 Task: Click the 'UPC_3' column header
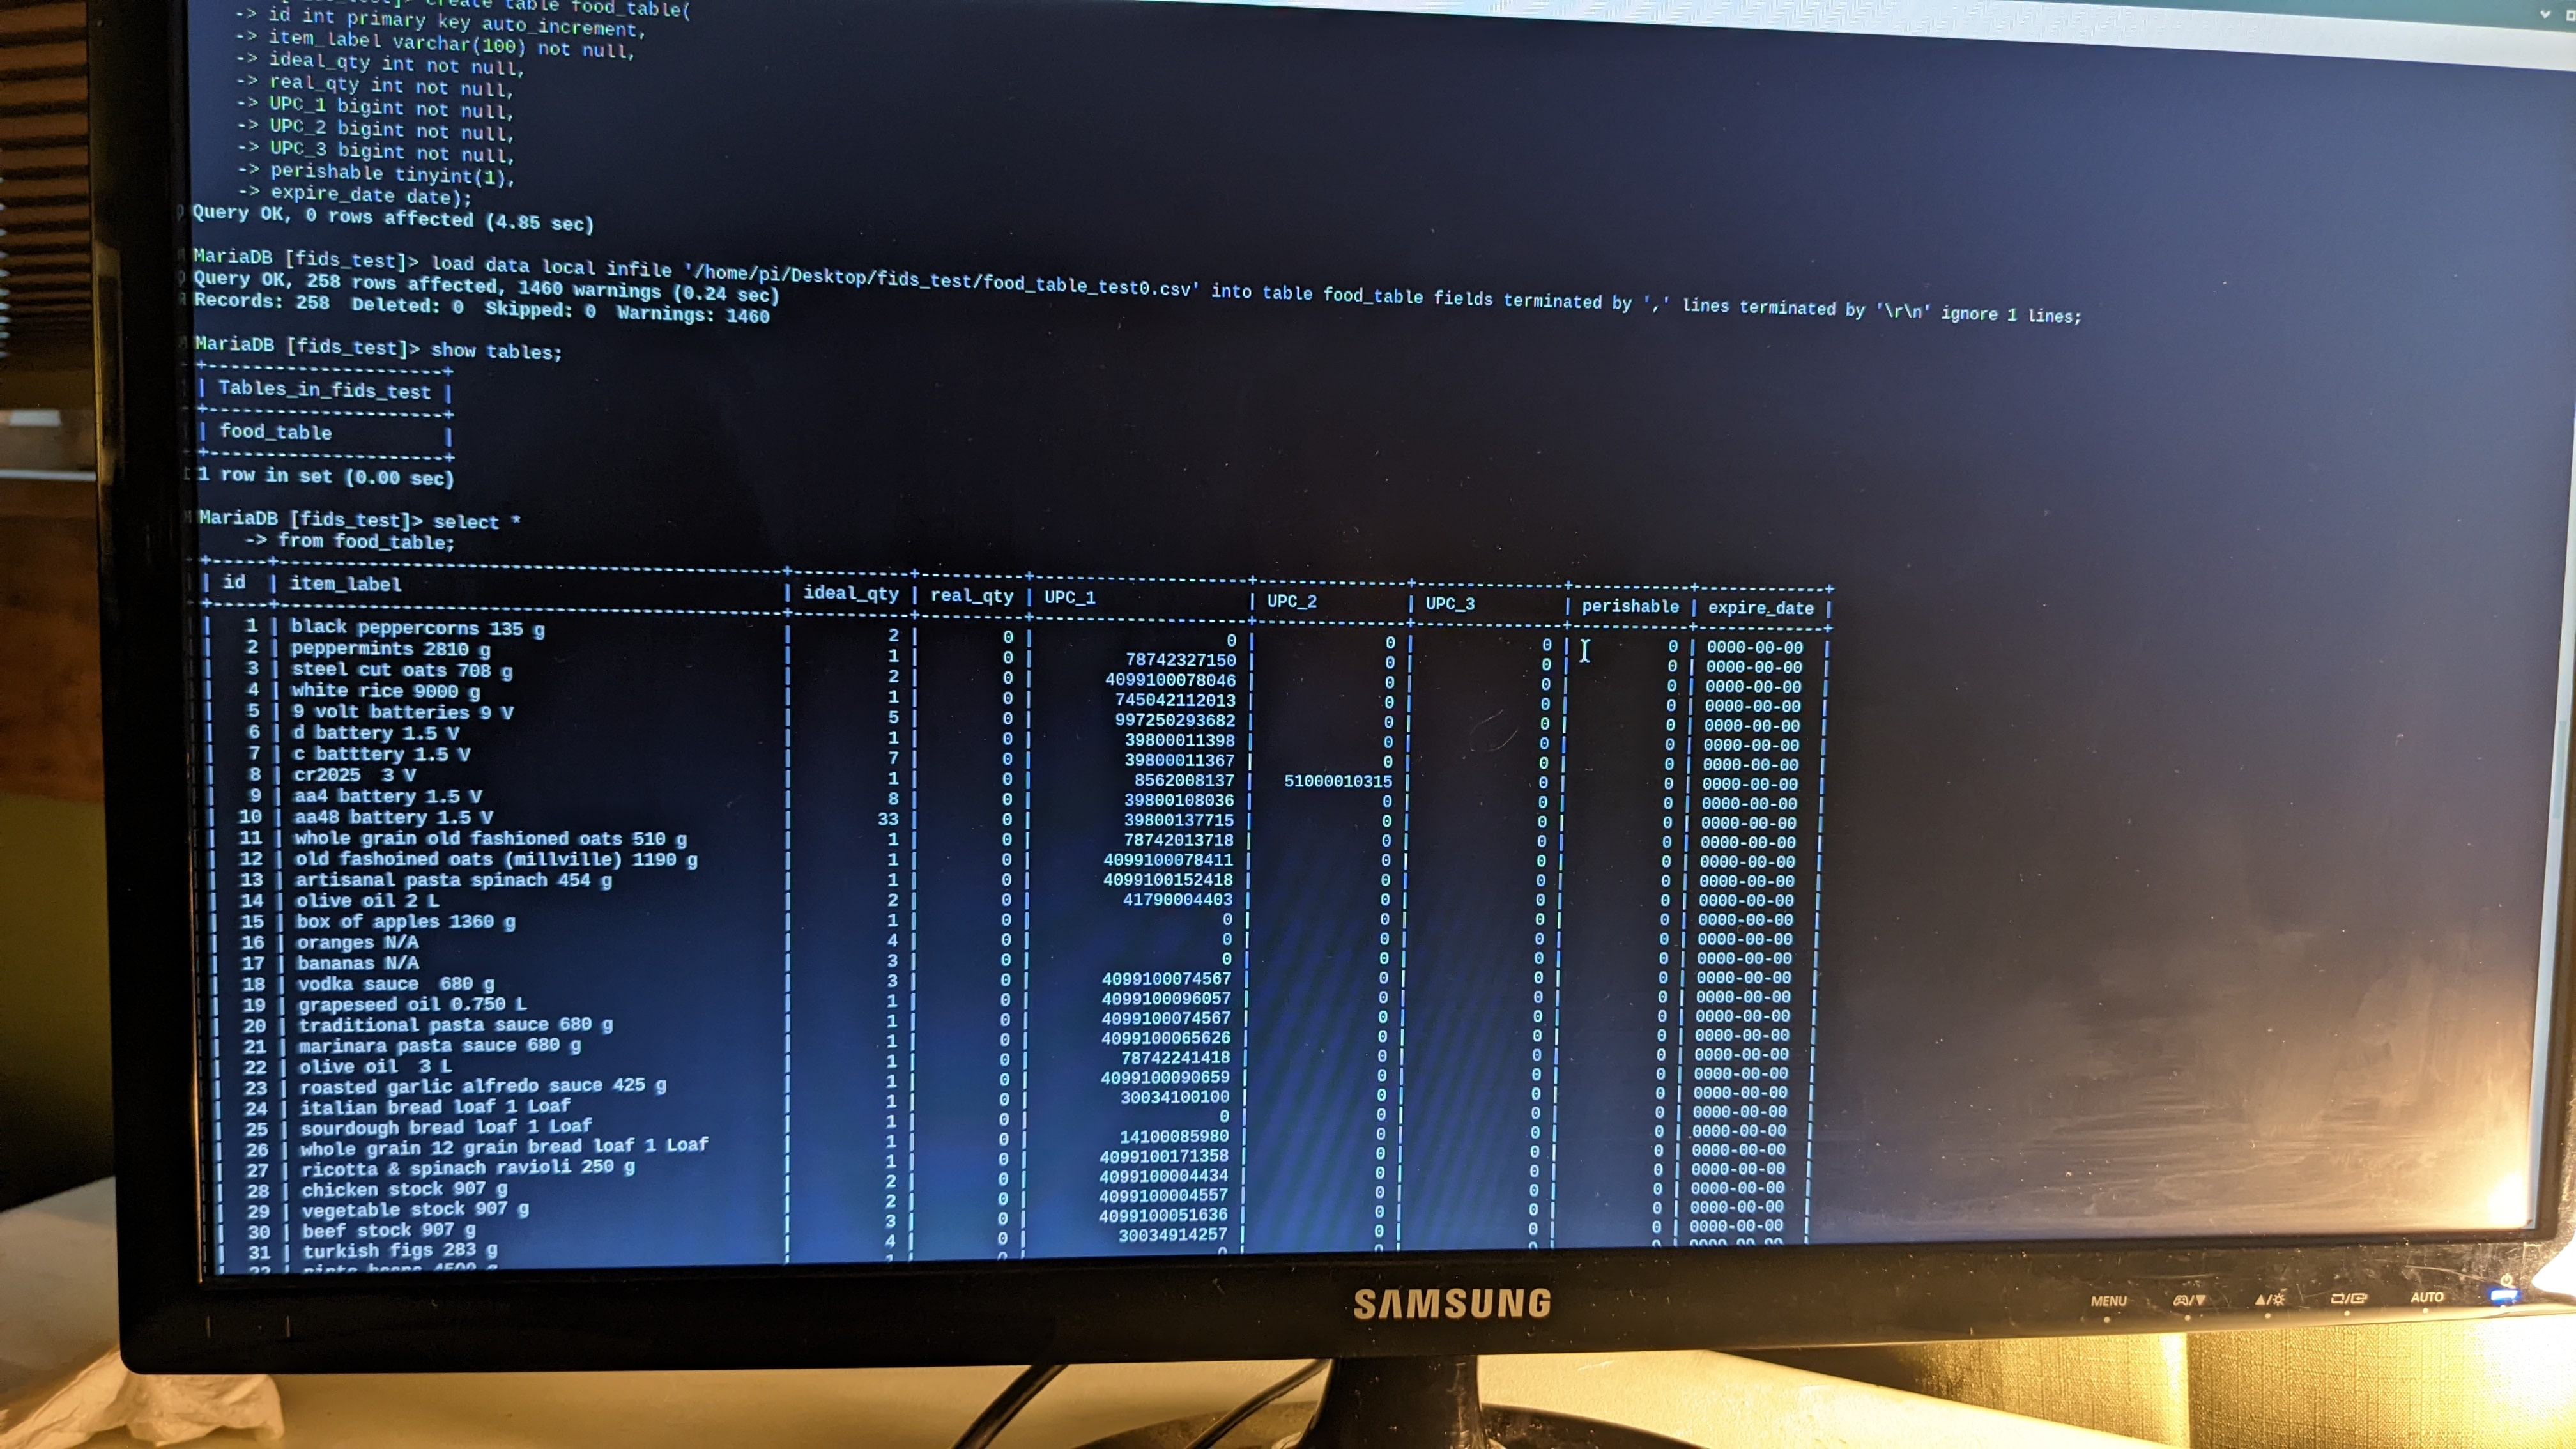[x=1449, y=604]
